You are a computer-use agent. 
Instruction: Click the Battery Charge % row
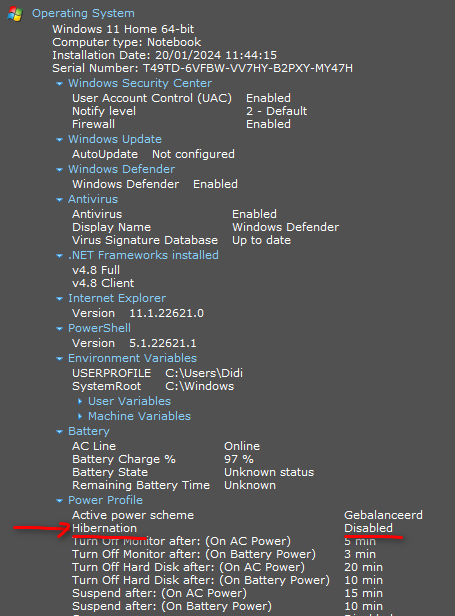(x=163, y=459)
